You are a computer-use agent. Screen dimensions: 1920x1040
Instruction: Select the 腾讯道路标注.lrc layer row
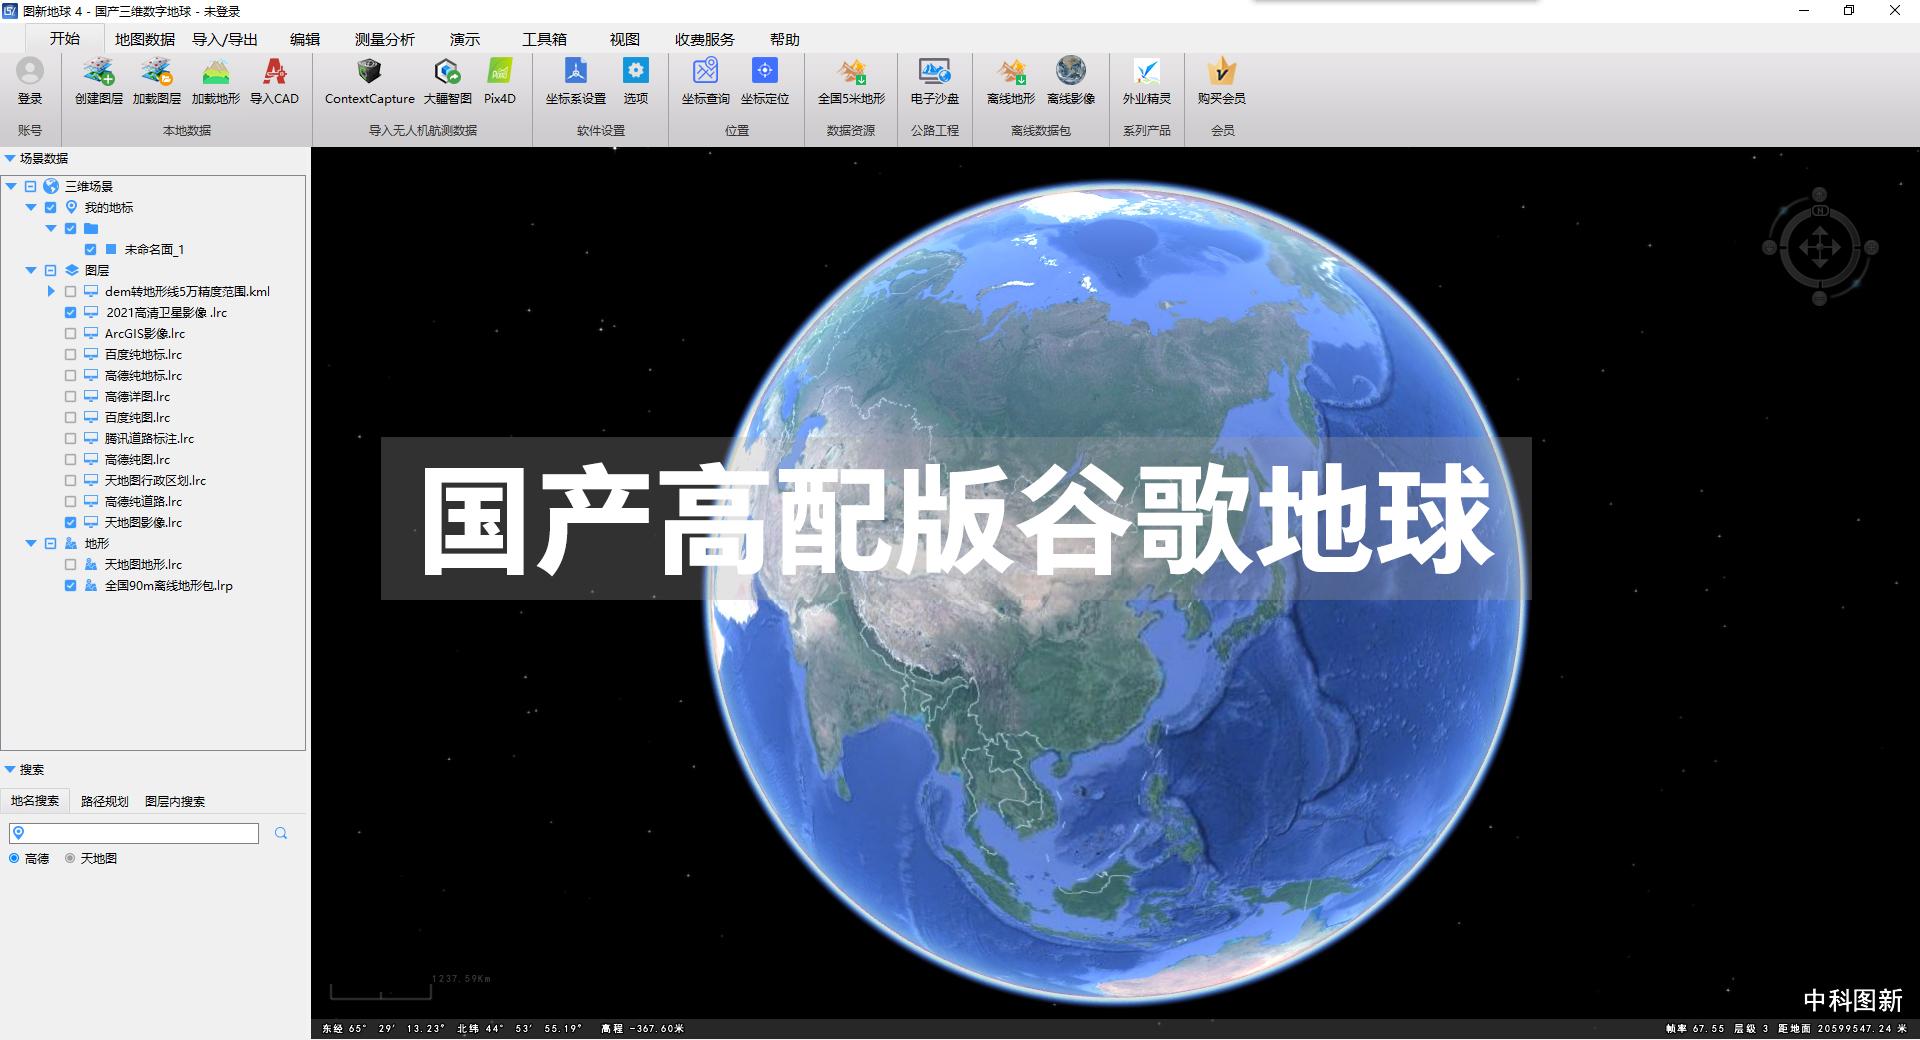point(150,438)
